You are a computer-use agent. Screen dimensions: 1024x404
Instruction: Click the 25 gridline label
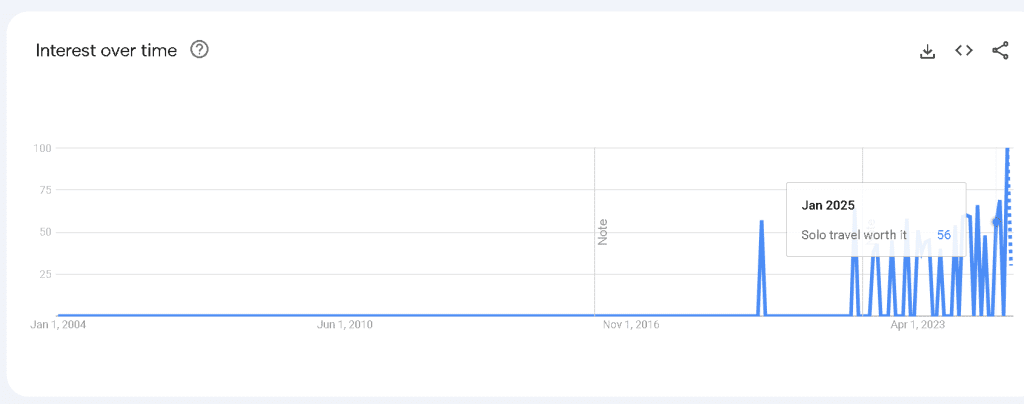click(44, 274)
